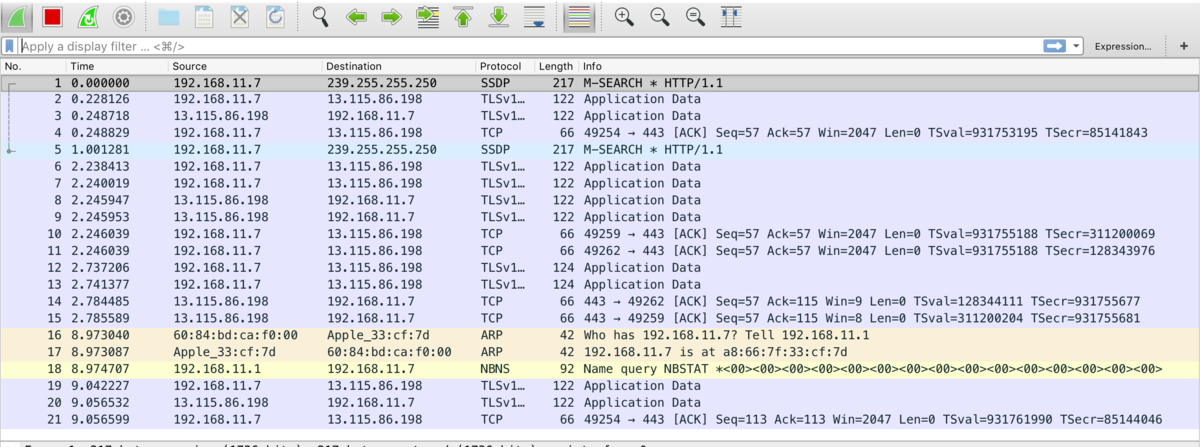Select packet 6 at time 2.238413
The image size is (1200, 447).
[x=600, y=166]
